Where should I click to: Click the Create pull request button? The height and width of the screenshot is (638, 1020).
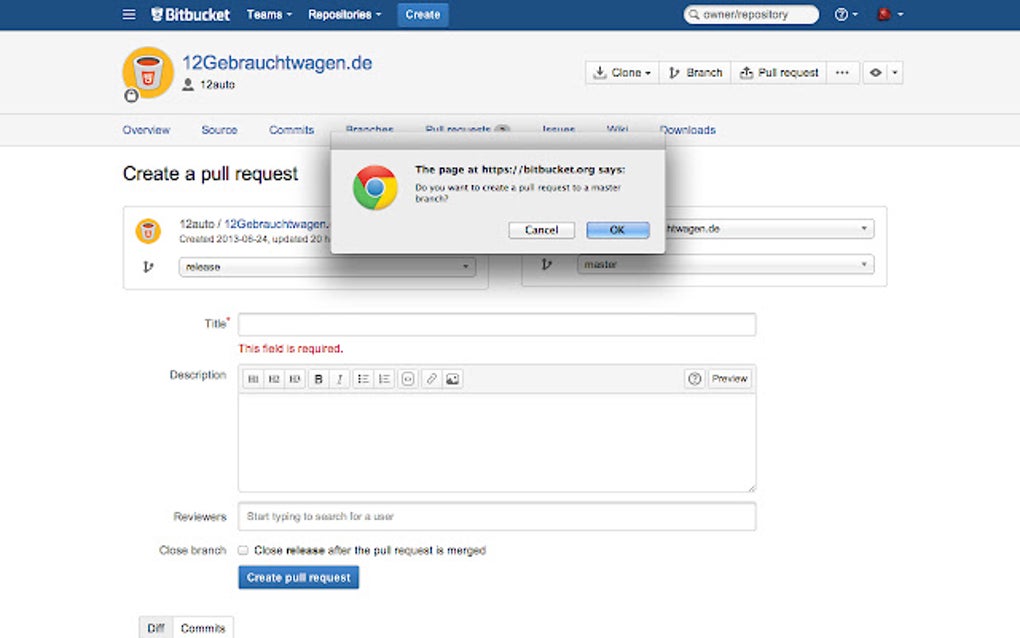pyautogui.click(x=298, y=577)
